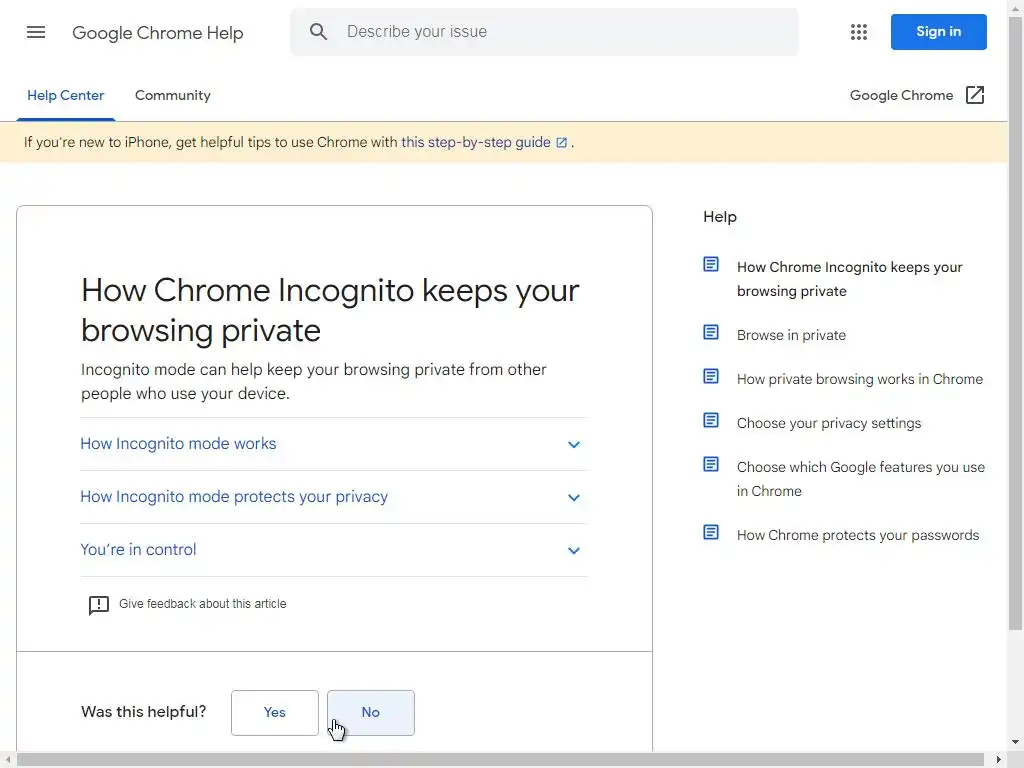This screenshot has width=1024, height=768.
Task: Open sidebar link How Chrome Incognito keeps browsing private
Action: [x=849, y=279]
